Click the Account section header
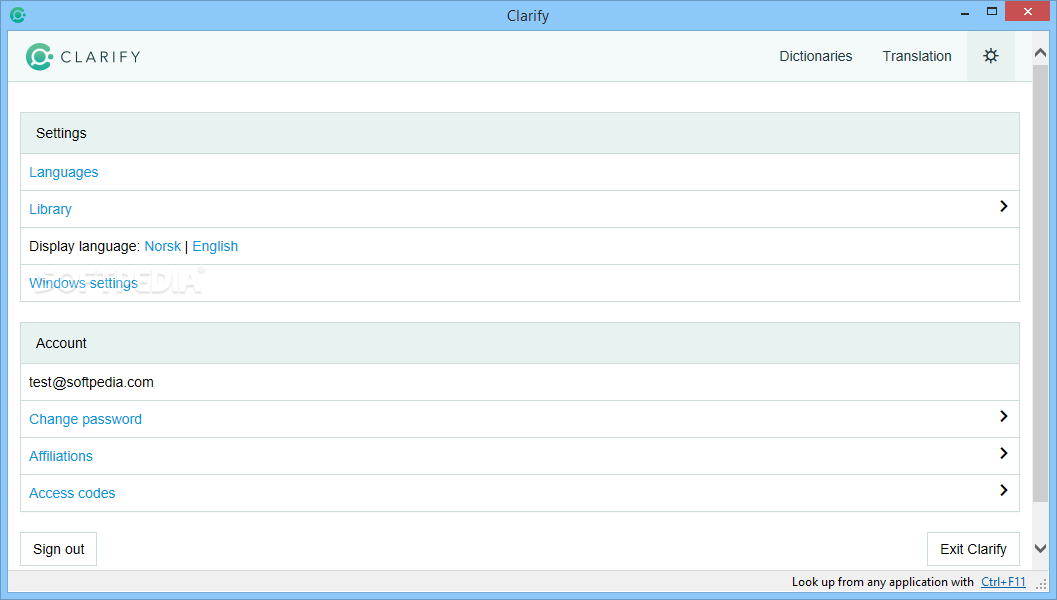 tap(520, 343)
